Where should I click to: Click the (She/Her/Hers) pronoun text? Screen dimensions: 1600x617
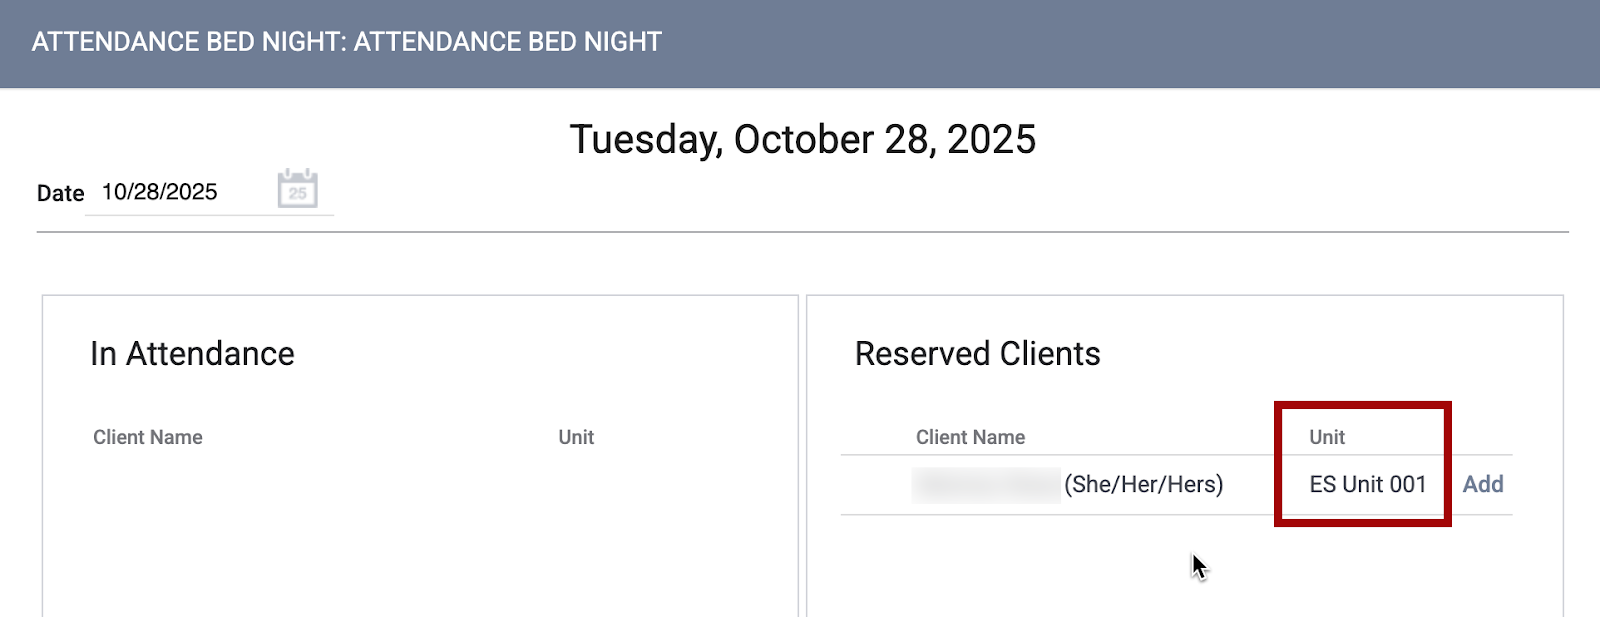[1143, 485]
